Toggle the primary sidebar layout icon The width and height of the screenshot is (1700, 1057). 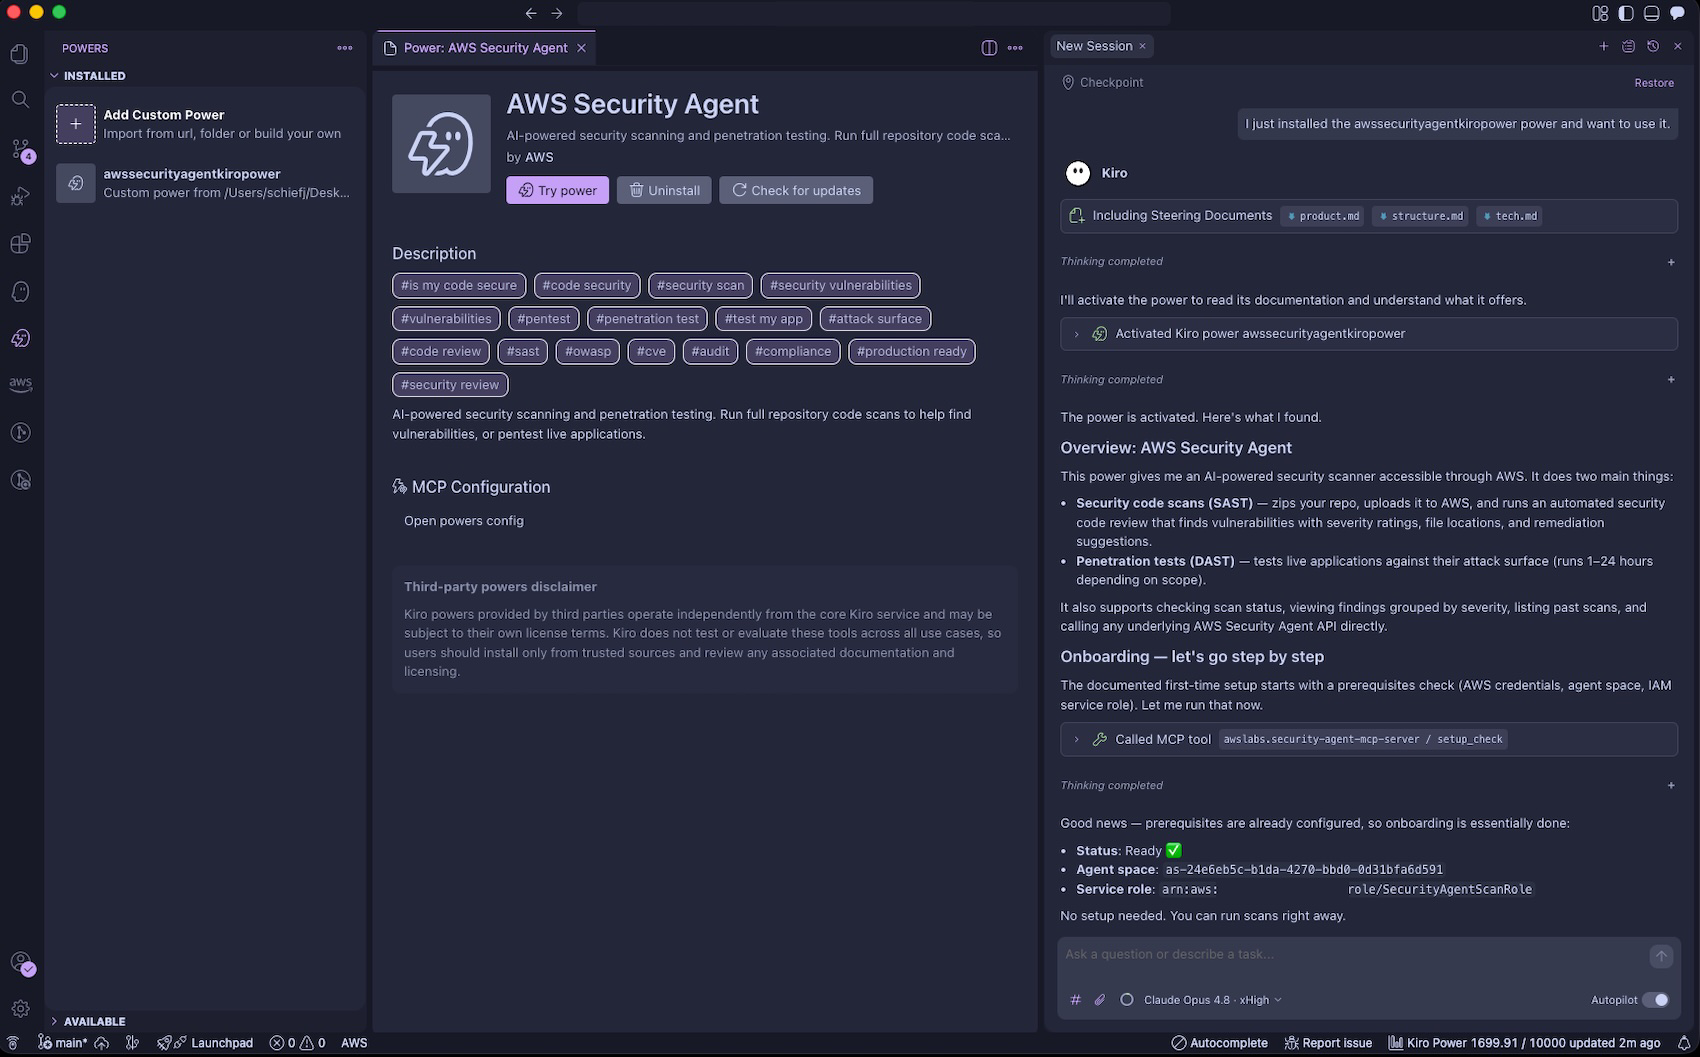pos(1626,13)
